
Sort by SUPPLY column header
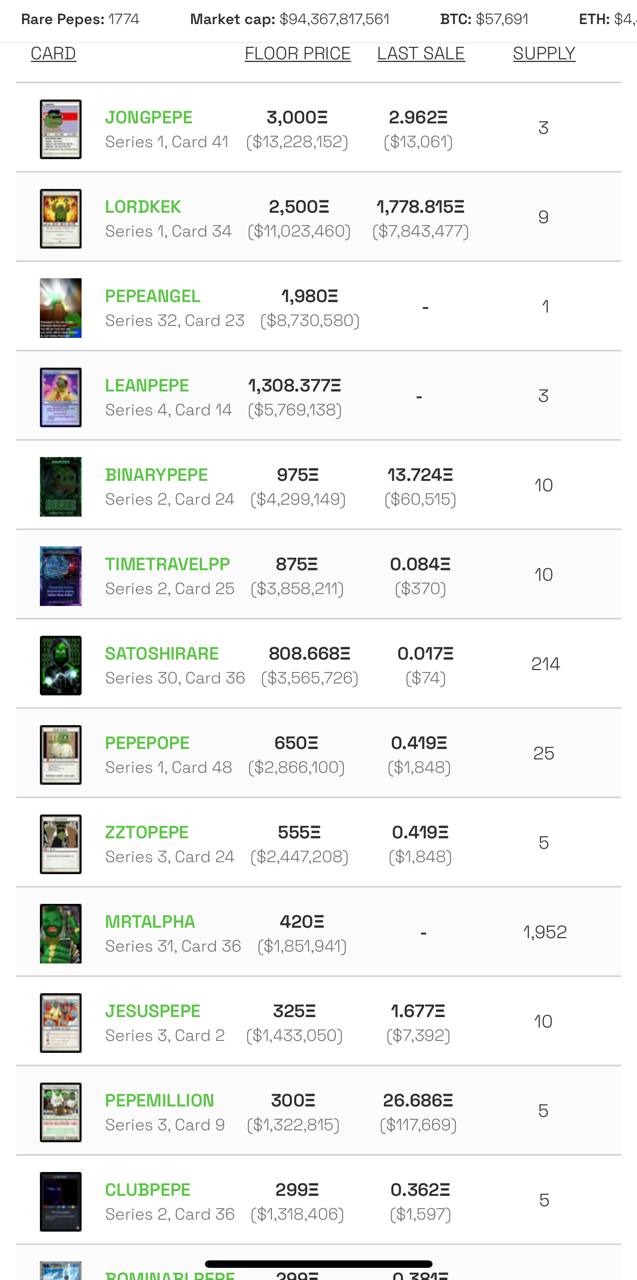544,53
